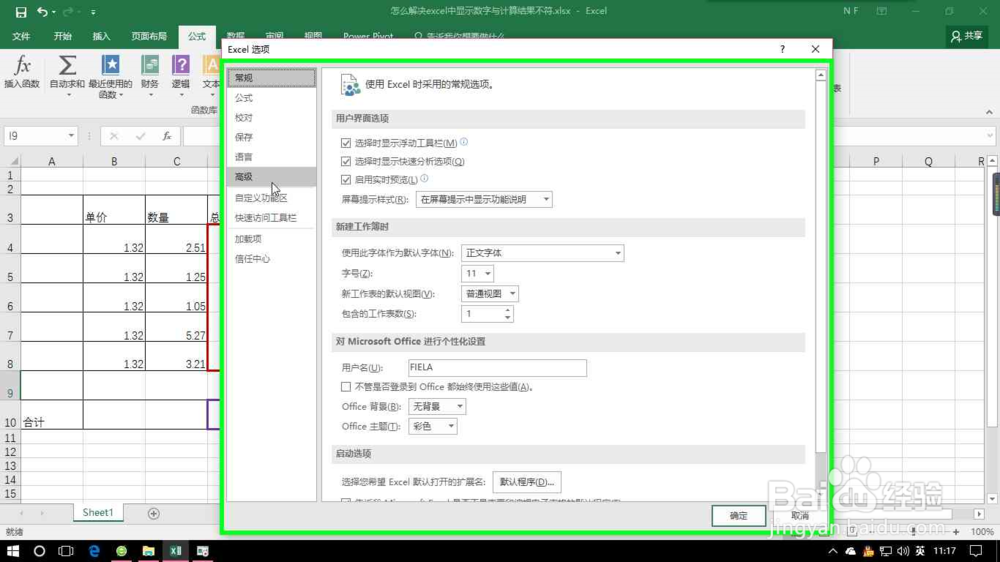Open the Windows Start menu
1000x562 pixels.
[12, 551]
